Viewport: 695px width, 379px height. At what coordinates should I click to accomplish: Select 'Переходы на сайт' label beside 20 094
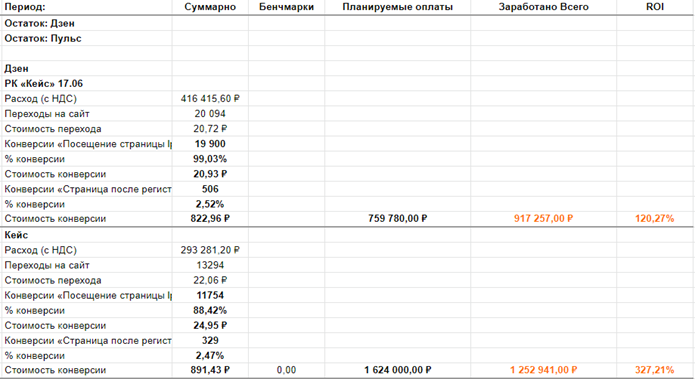(x=47, y=114)
